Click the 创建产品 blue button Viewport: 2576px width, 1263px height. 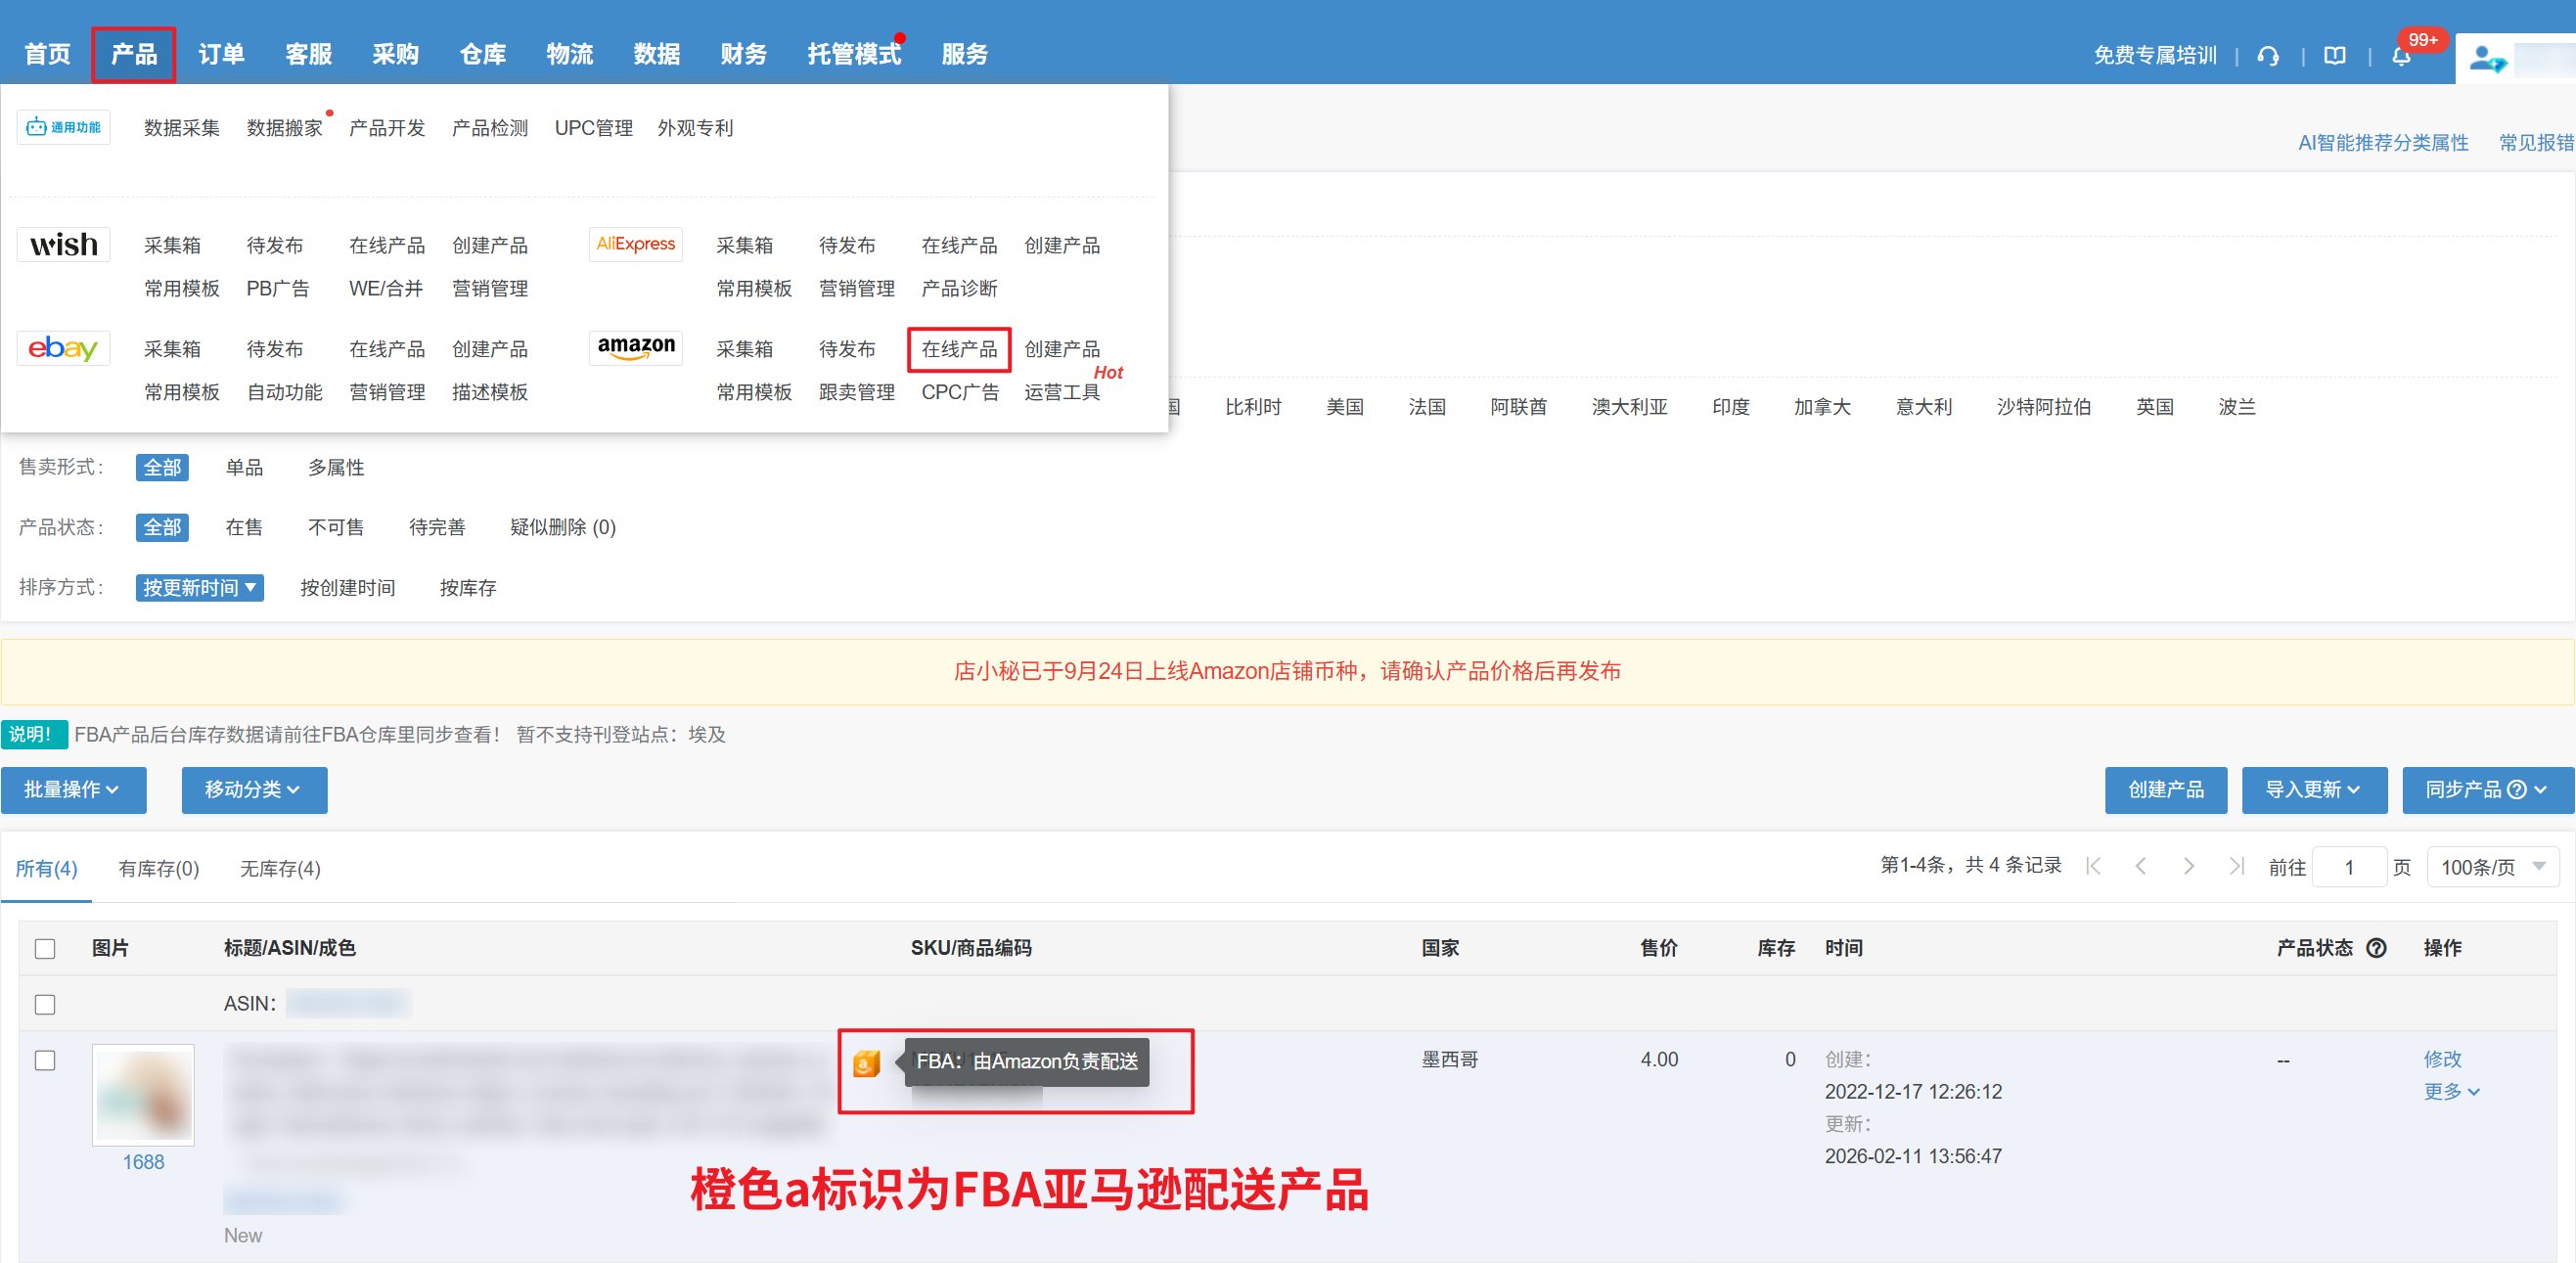pyautogui.click(x=2165, y=790)
